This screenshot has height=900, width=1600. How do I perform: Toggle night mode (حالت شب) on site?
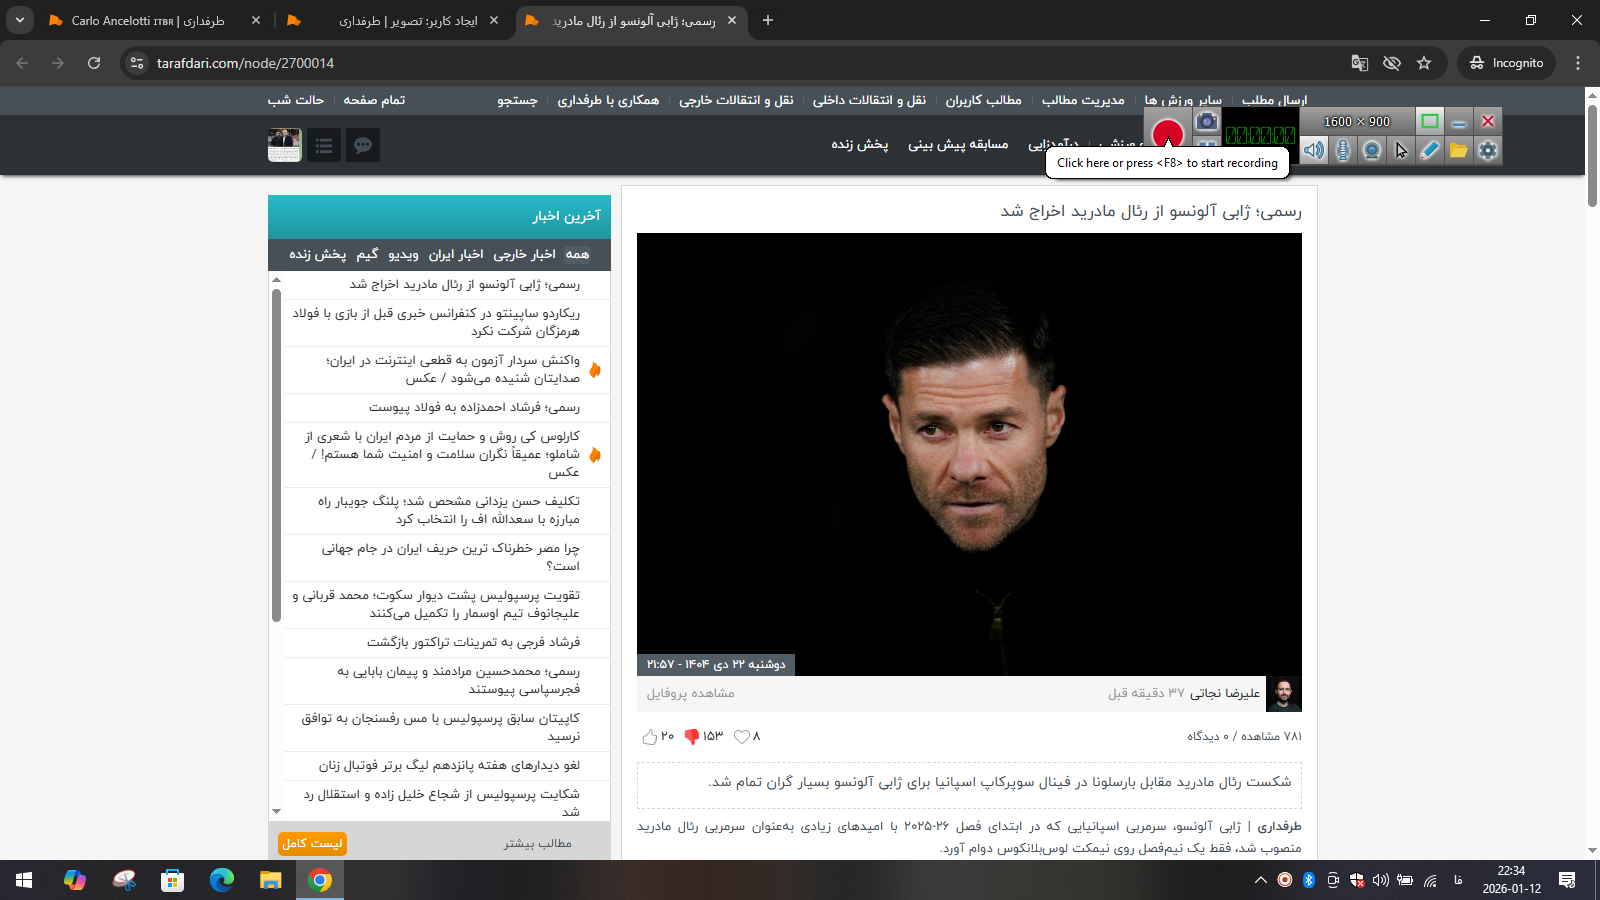coord(295,100)
